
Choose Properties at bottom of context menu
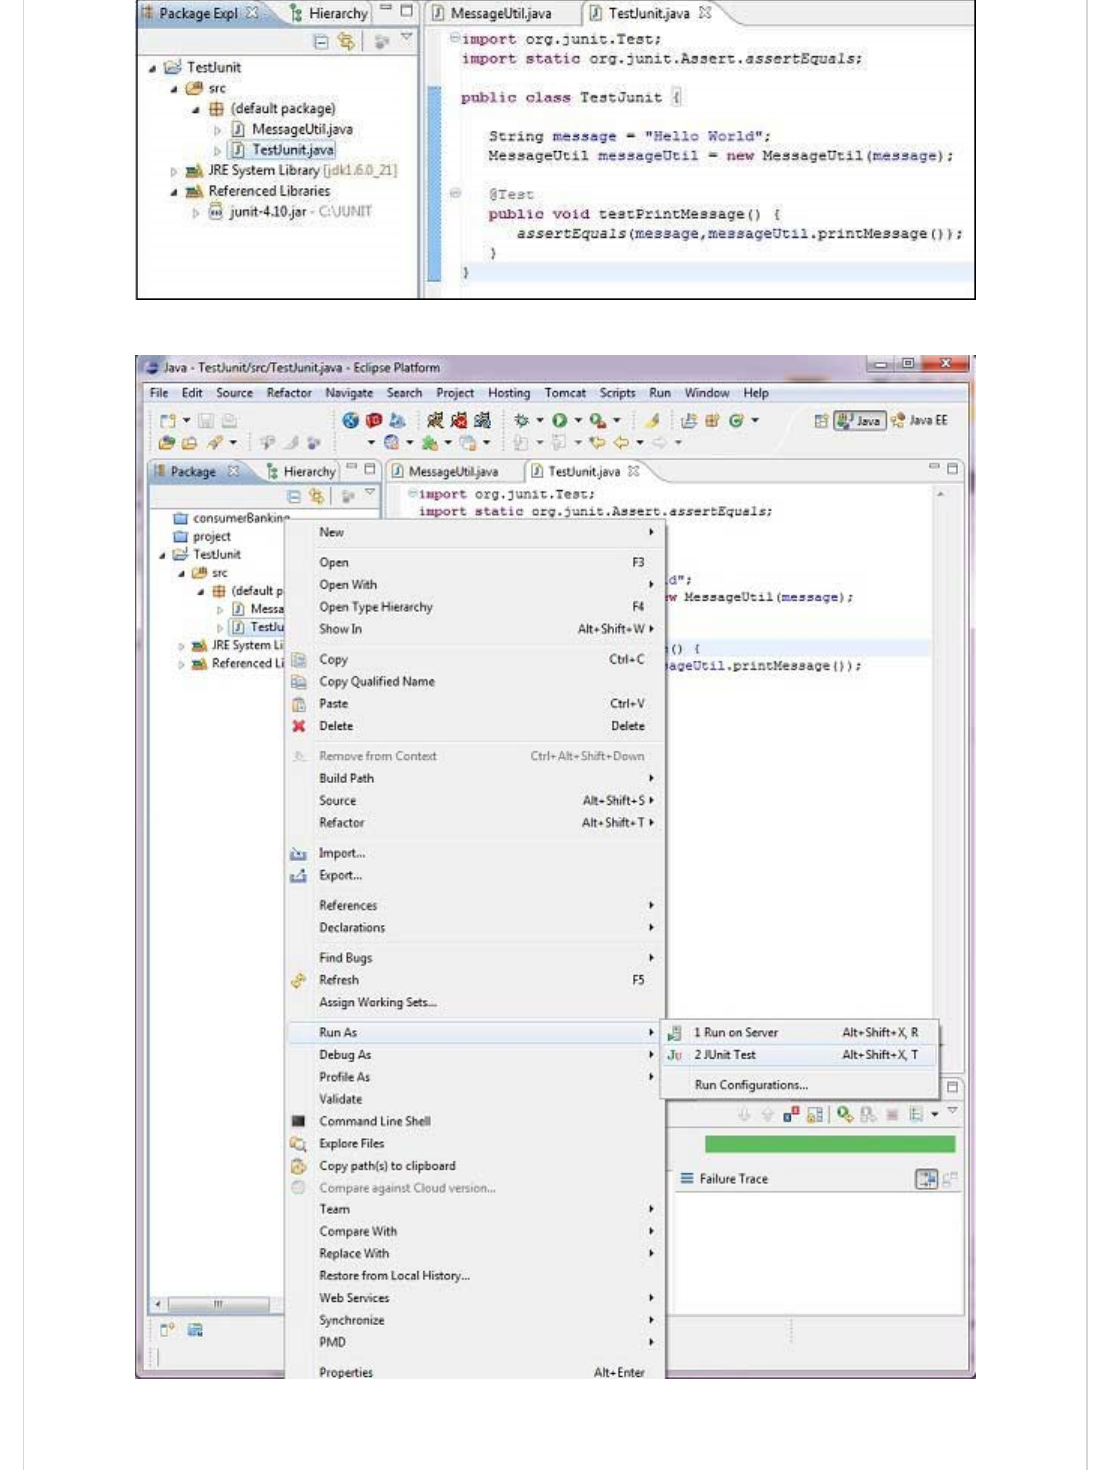pos(475,1372)
